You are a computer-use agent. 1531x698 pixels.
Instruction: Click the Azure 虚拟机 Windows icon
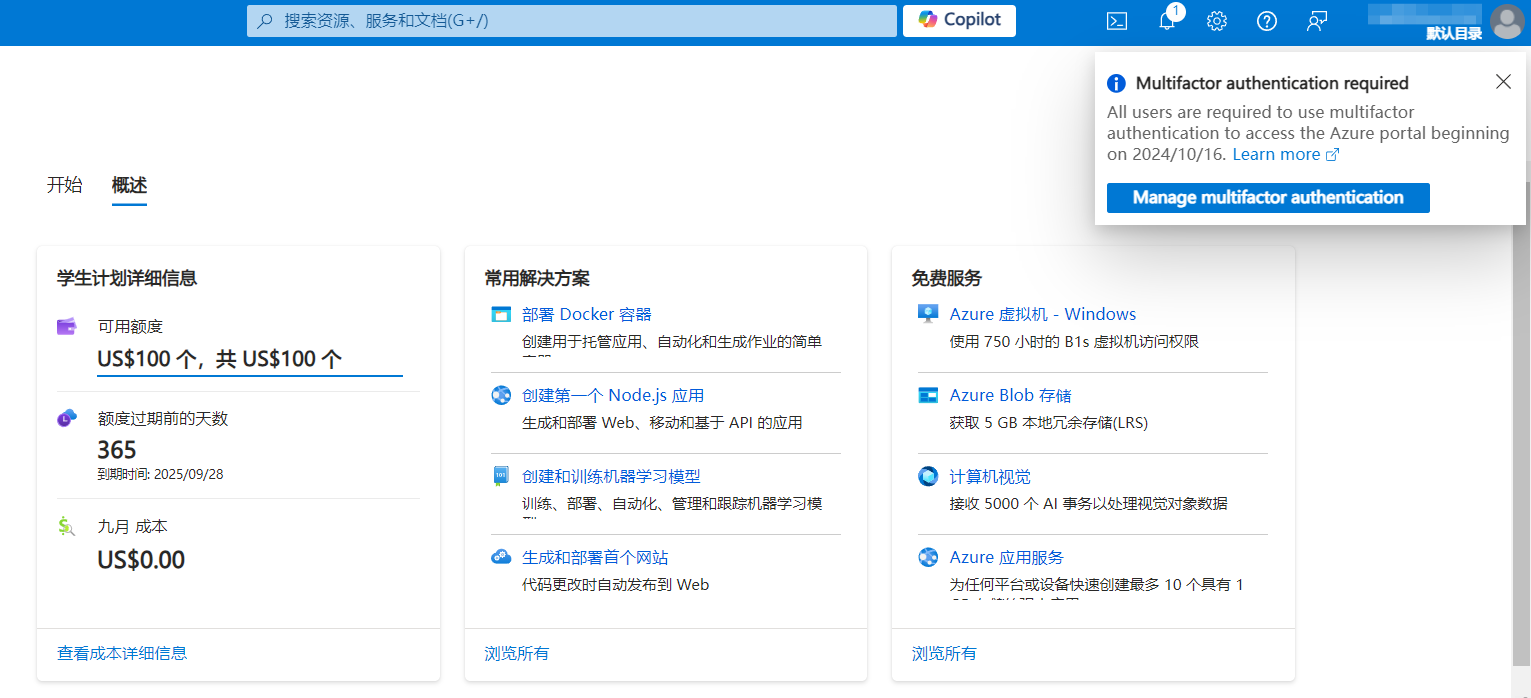pos(928,314)
